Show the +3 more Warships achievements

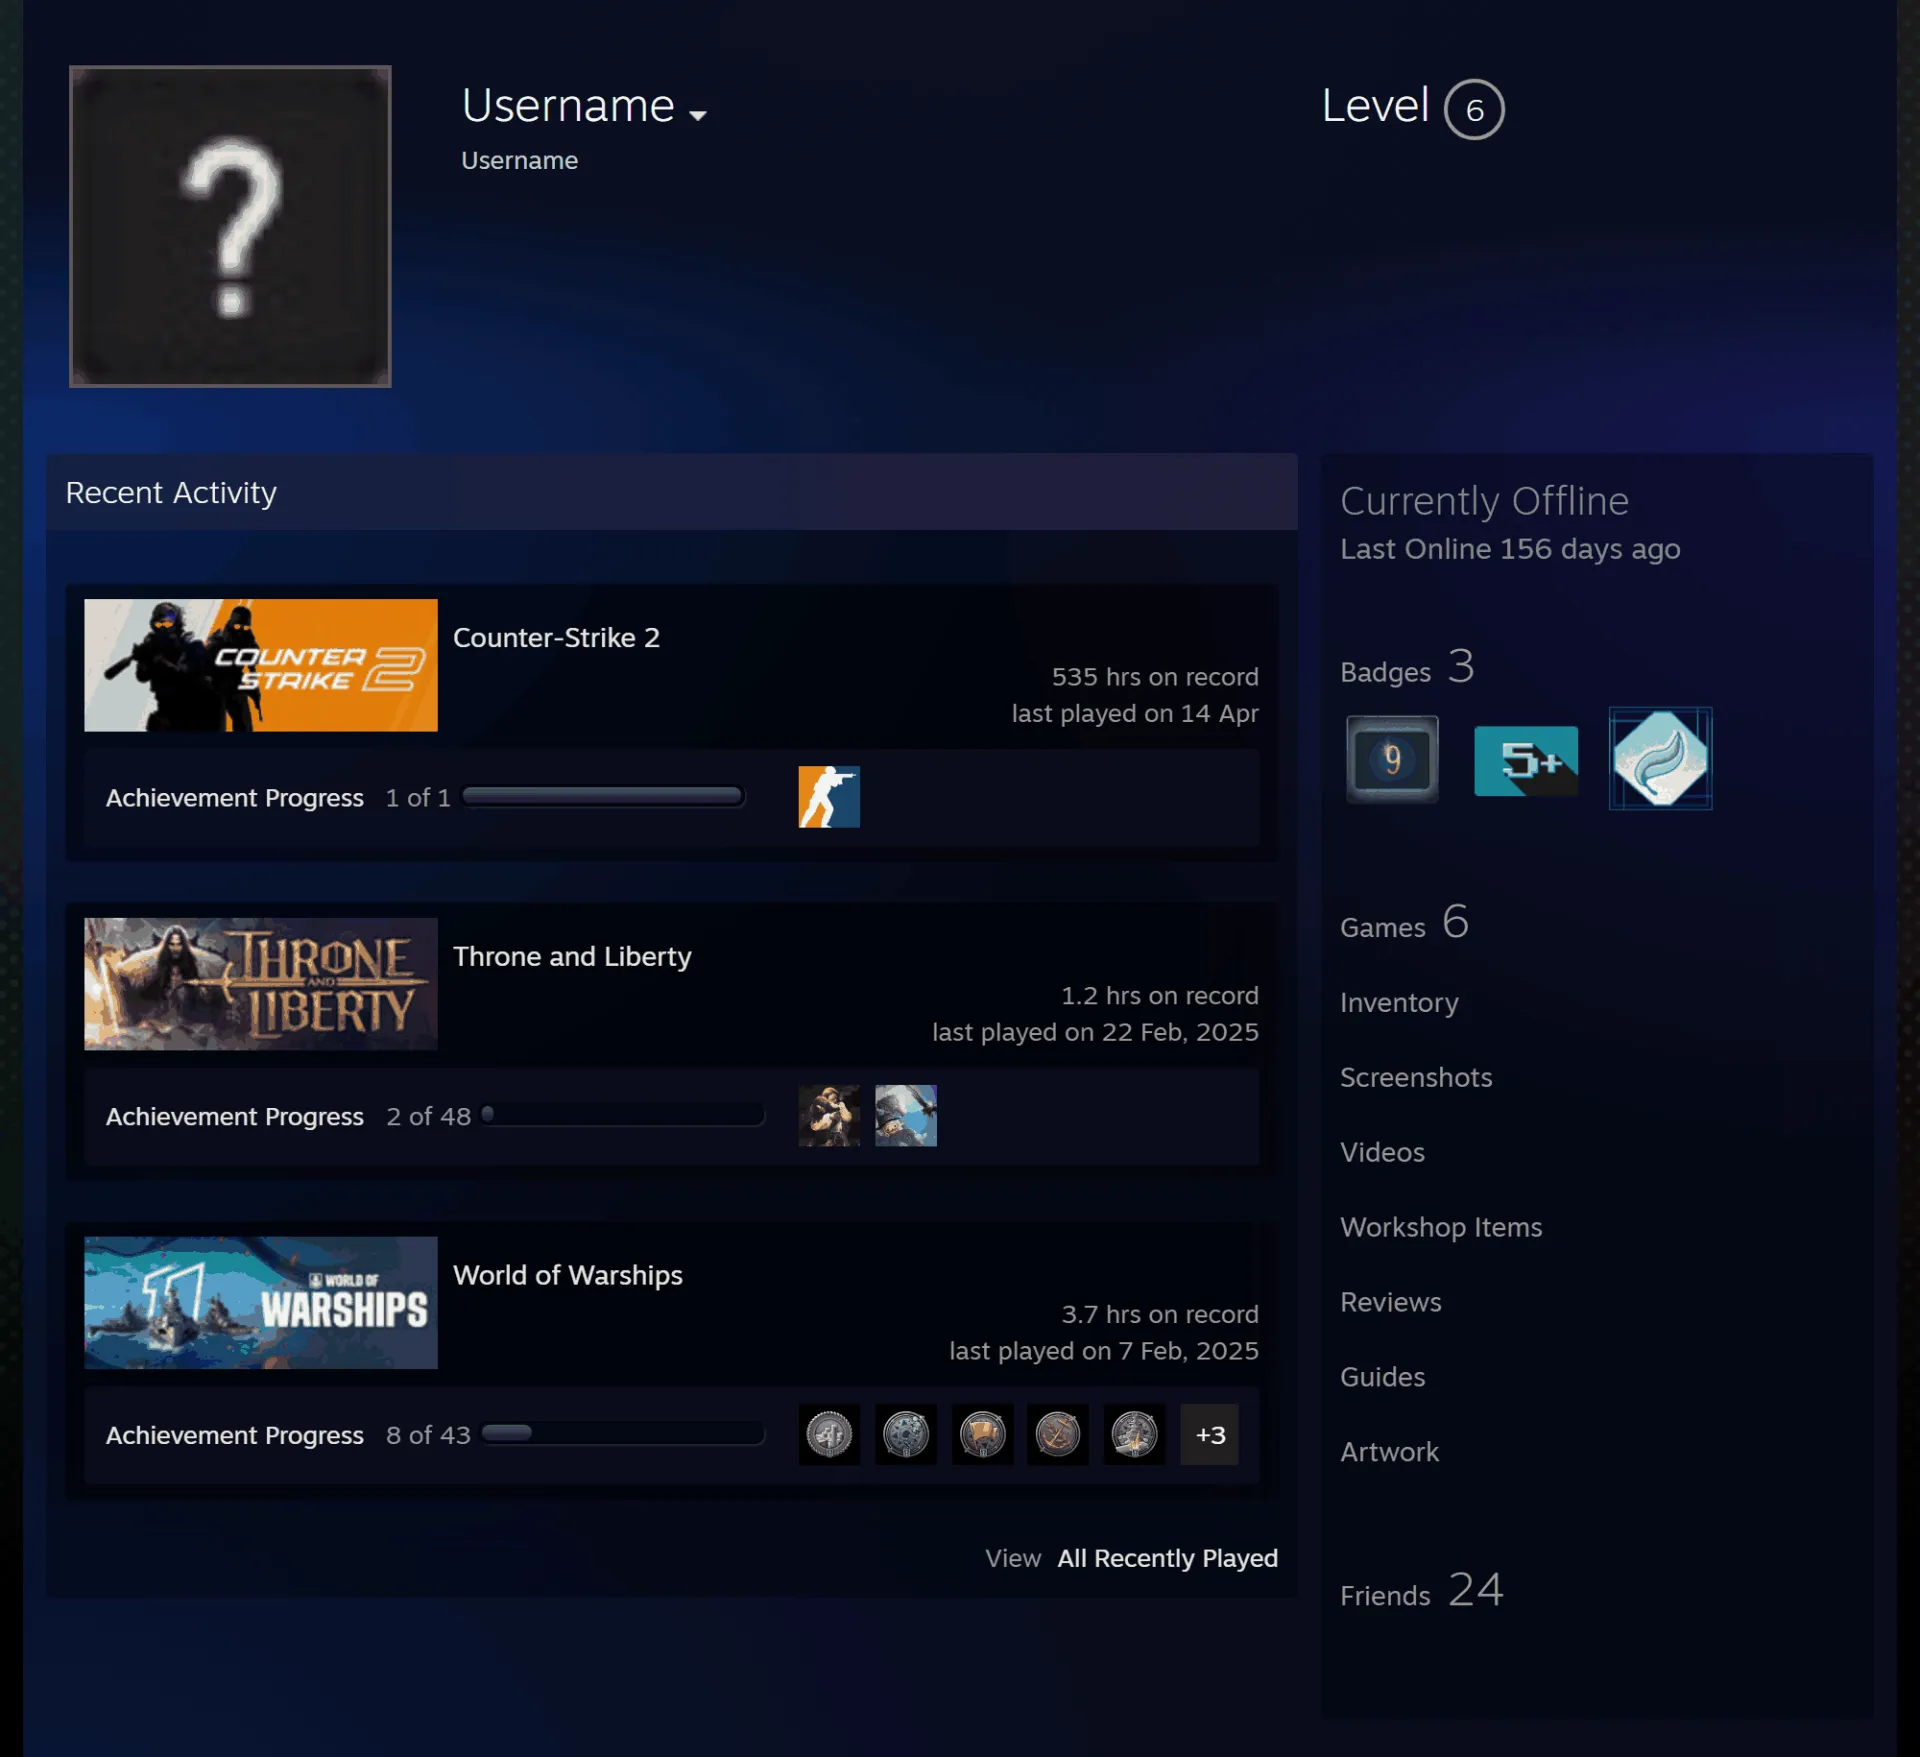point(1209,1434)
